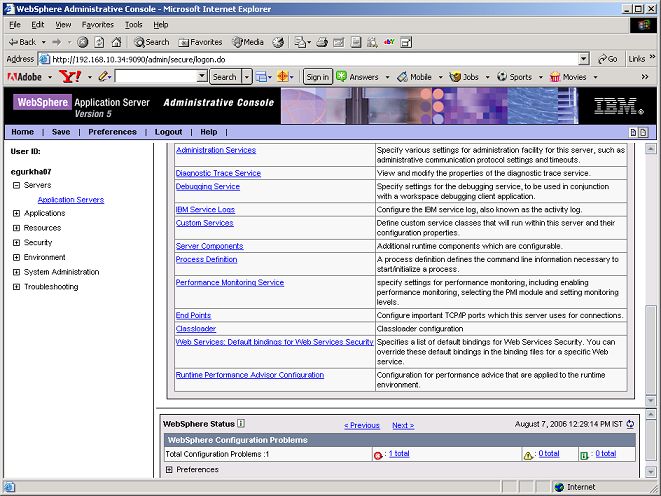661x496 pixels.
Task: Click Next in the WebSphere Status panel
Action: [x=403, y=426]
